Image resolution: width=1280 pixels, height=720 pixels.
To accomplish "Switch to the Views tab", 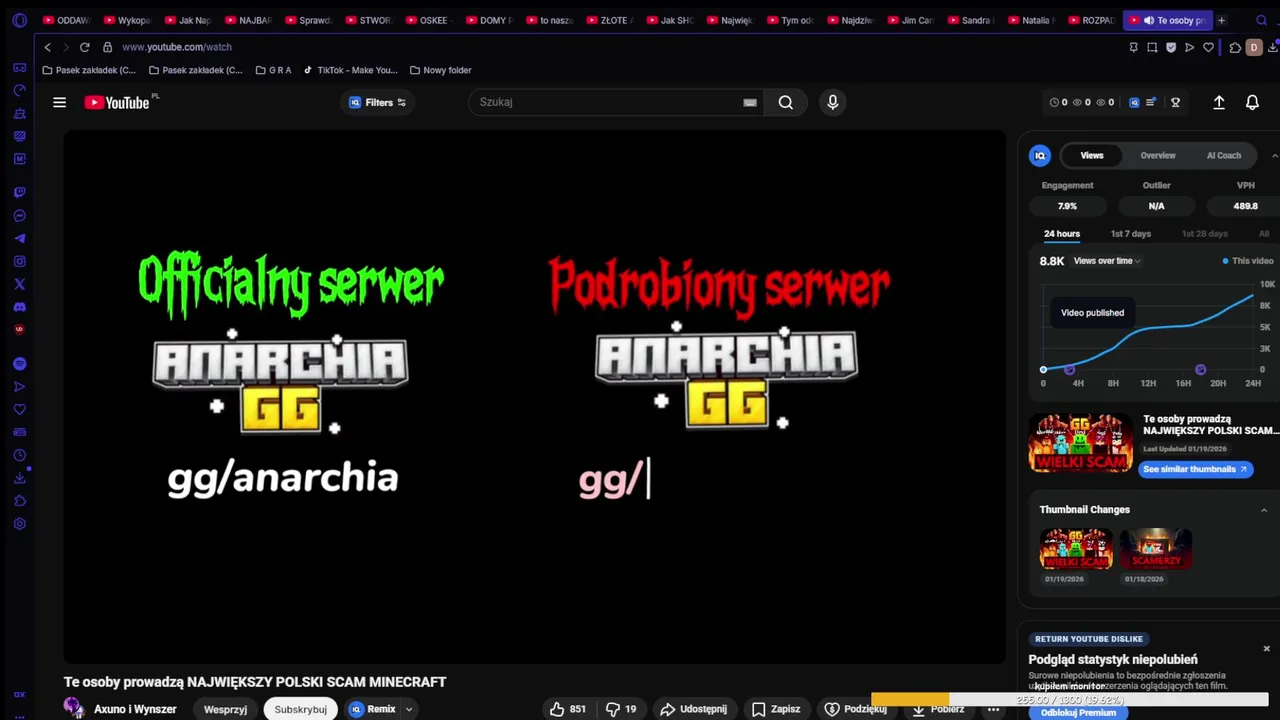I will click(1091, 155).
